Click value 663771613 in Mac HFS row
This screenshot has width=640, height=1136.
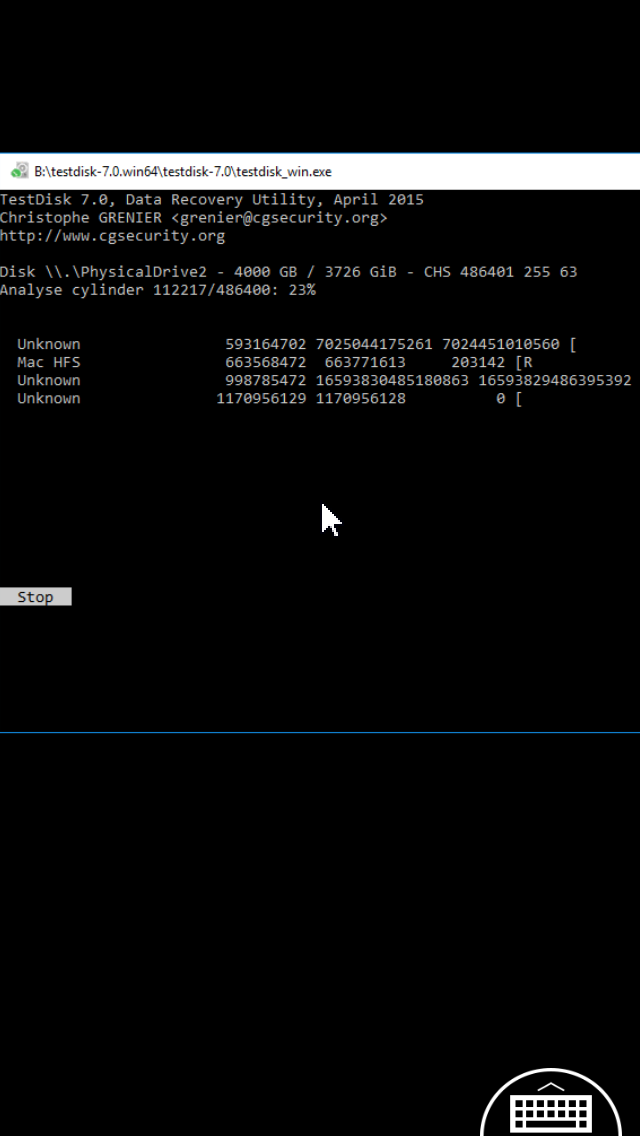[365, 362]
